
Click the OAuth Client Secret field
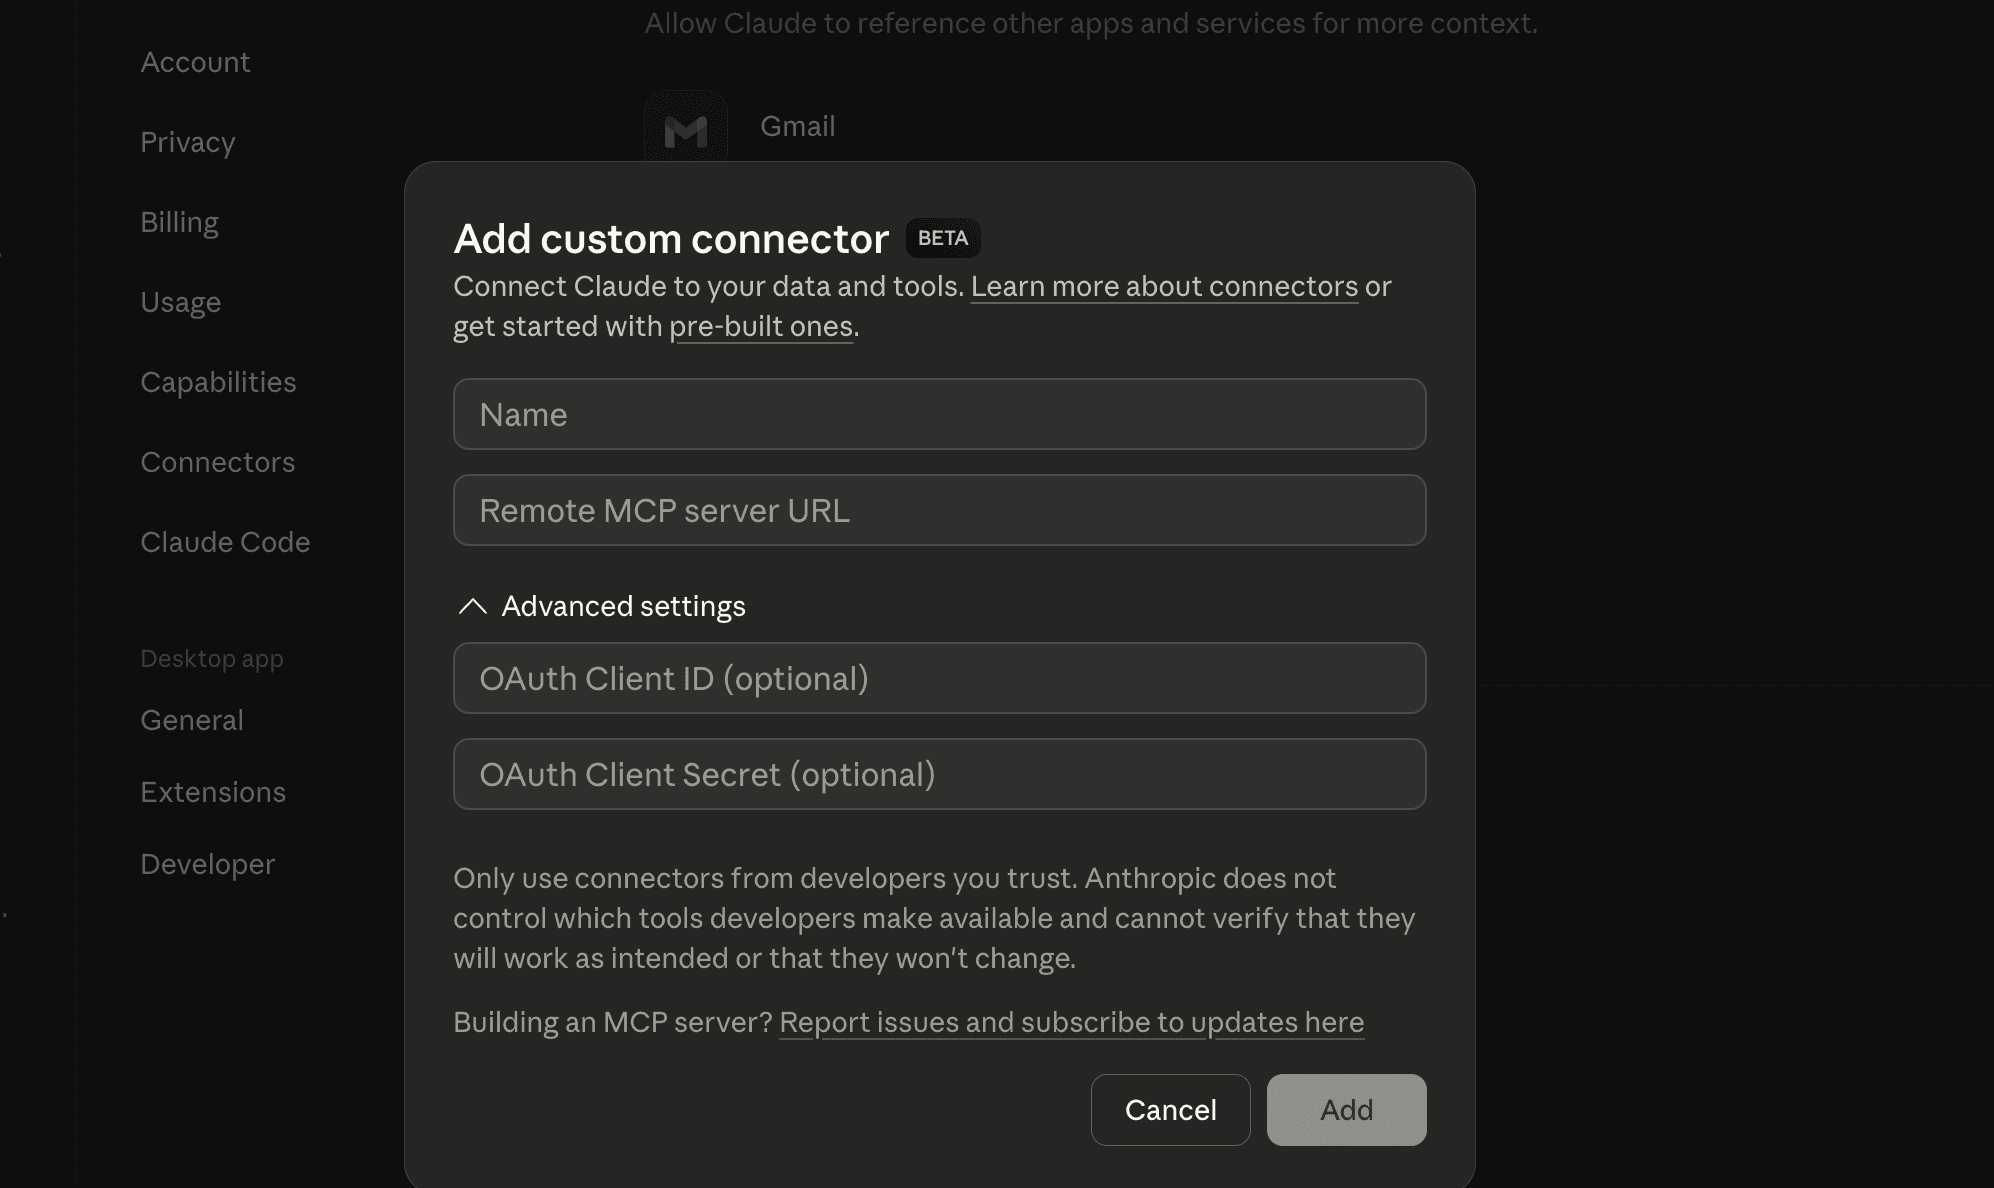click(939, 774)
